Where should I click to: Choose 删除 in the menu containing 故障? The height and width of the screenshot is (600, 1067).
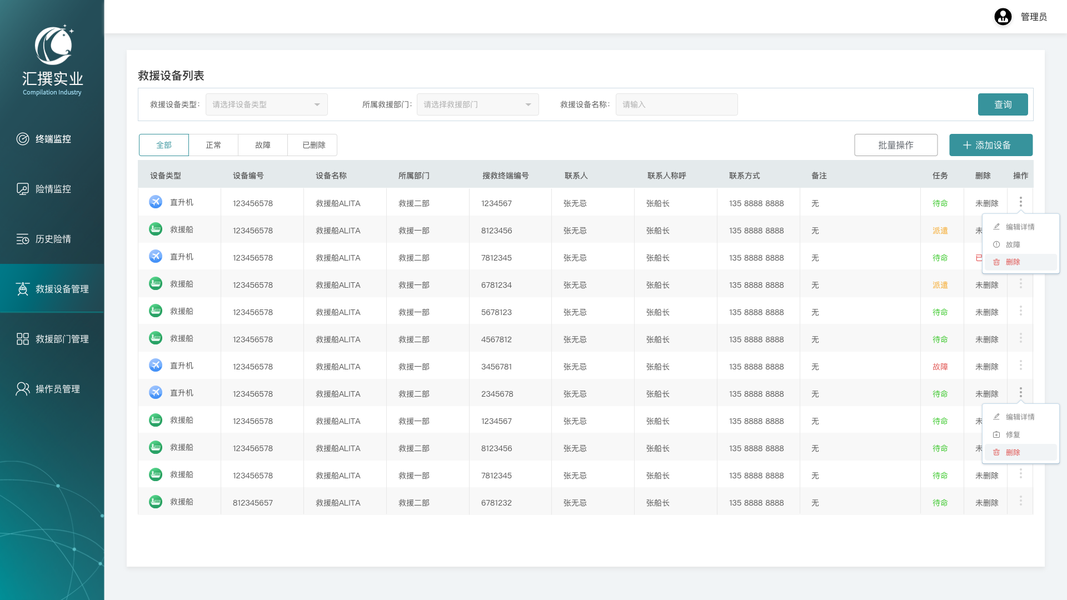pyautogui.click(x=1020, y=262)
